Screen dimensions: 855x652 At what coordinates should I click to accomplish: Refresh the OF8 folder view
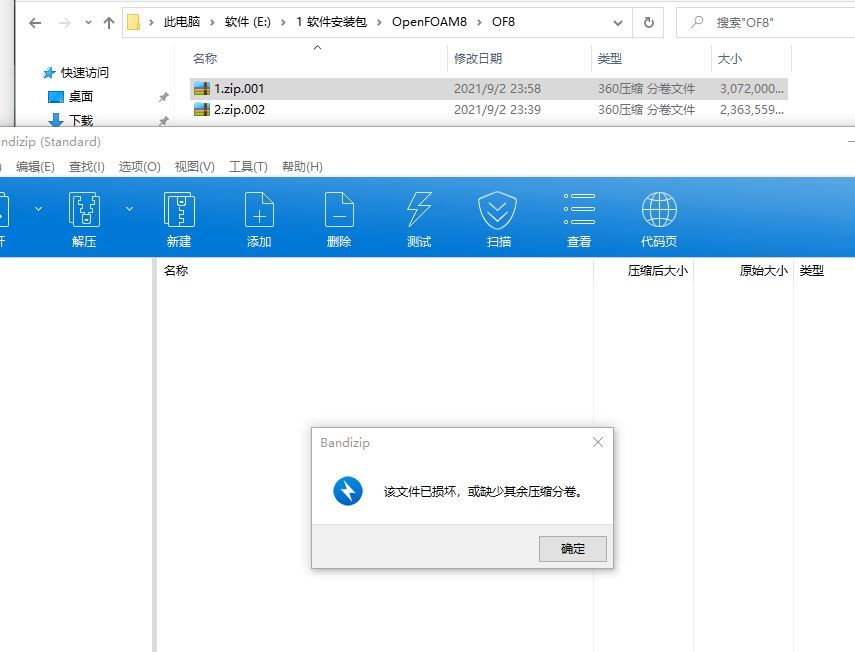click(648, 22)
